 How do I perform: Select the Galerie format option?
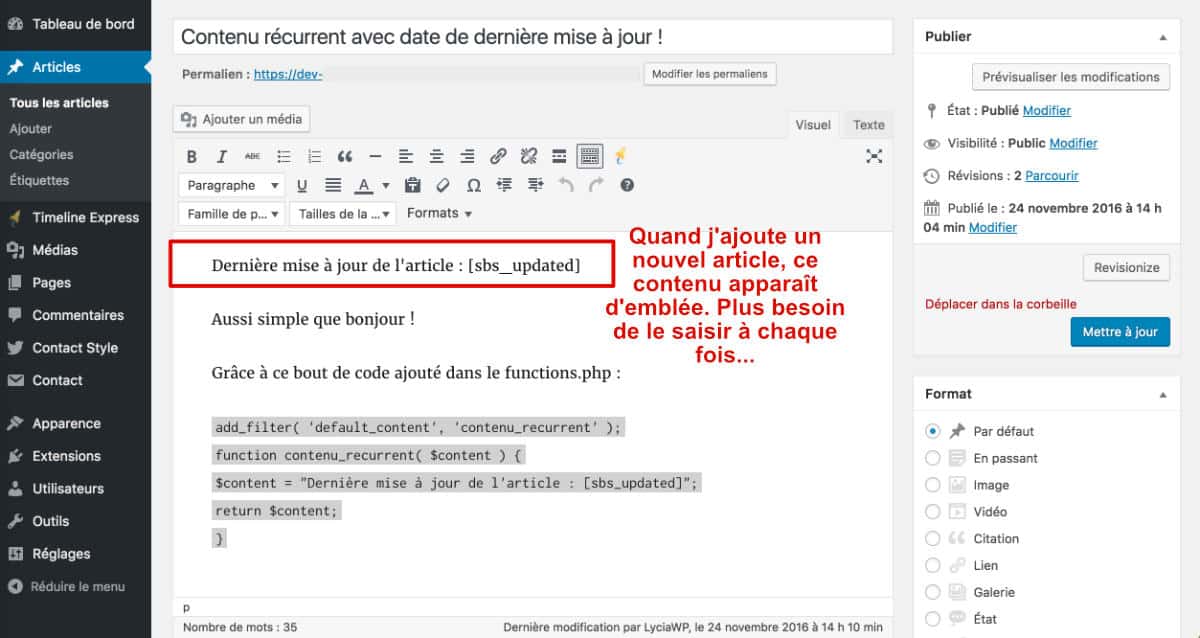(x=932, y=591)
